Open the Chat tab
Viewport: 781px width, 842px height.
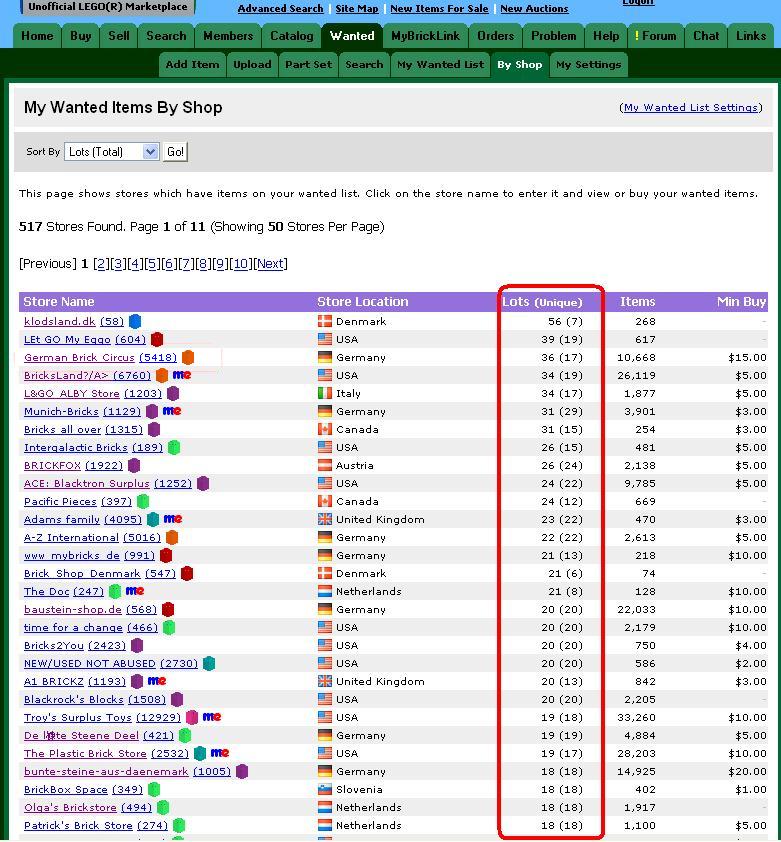706,36
